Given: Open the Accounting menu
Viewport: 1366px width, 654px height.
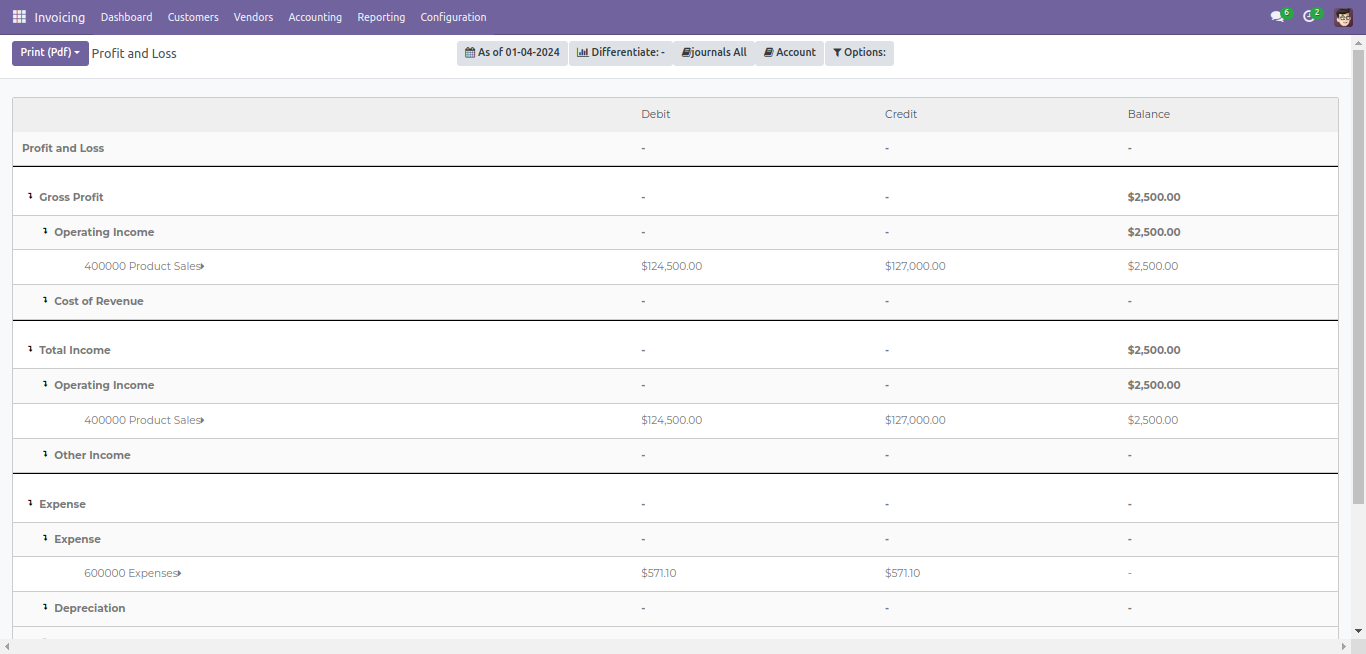Looking at the screenshot, I should point(315,17).
